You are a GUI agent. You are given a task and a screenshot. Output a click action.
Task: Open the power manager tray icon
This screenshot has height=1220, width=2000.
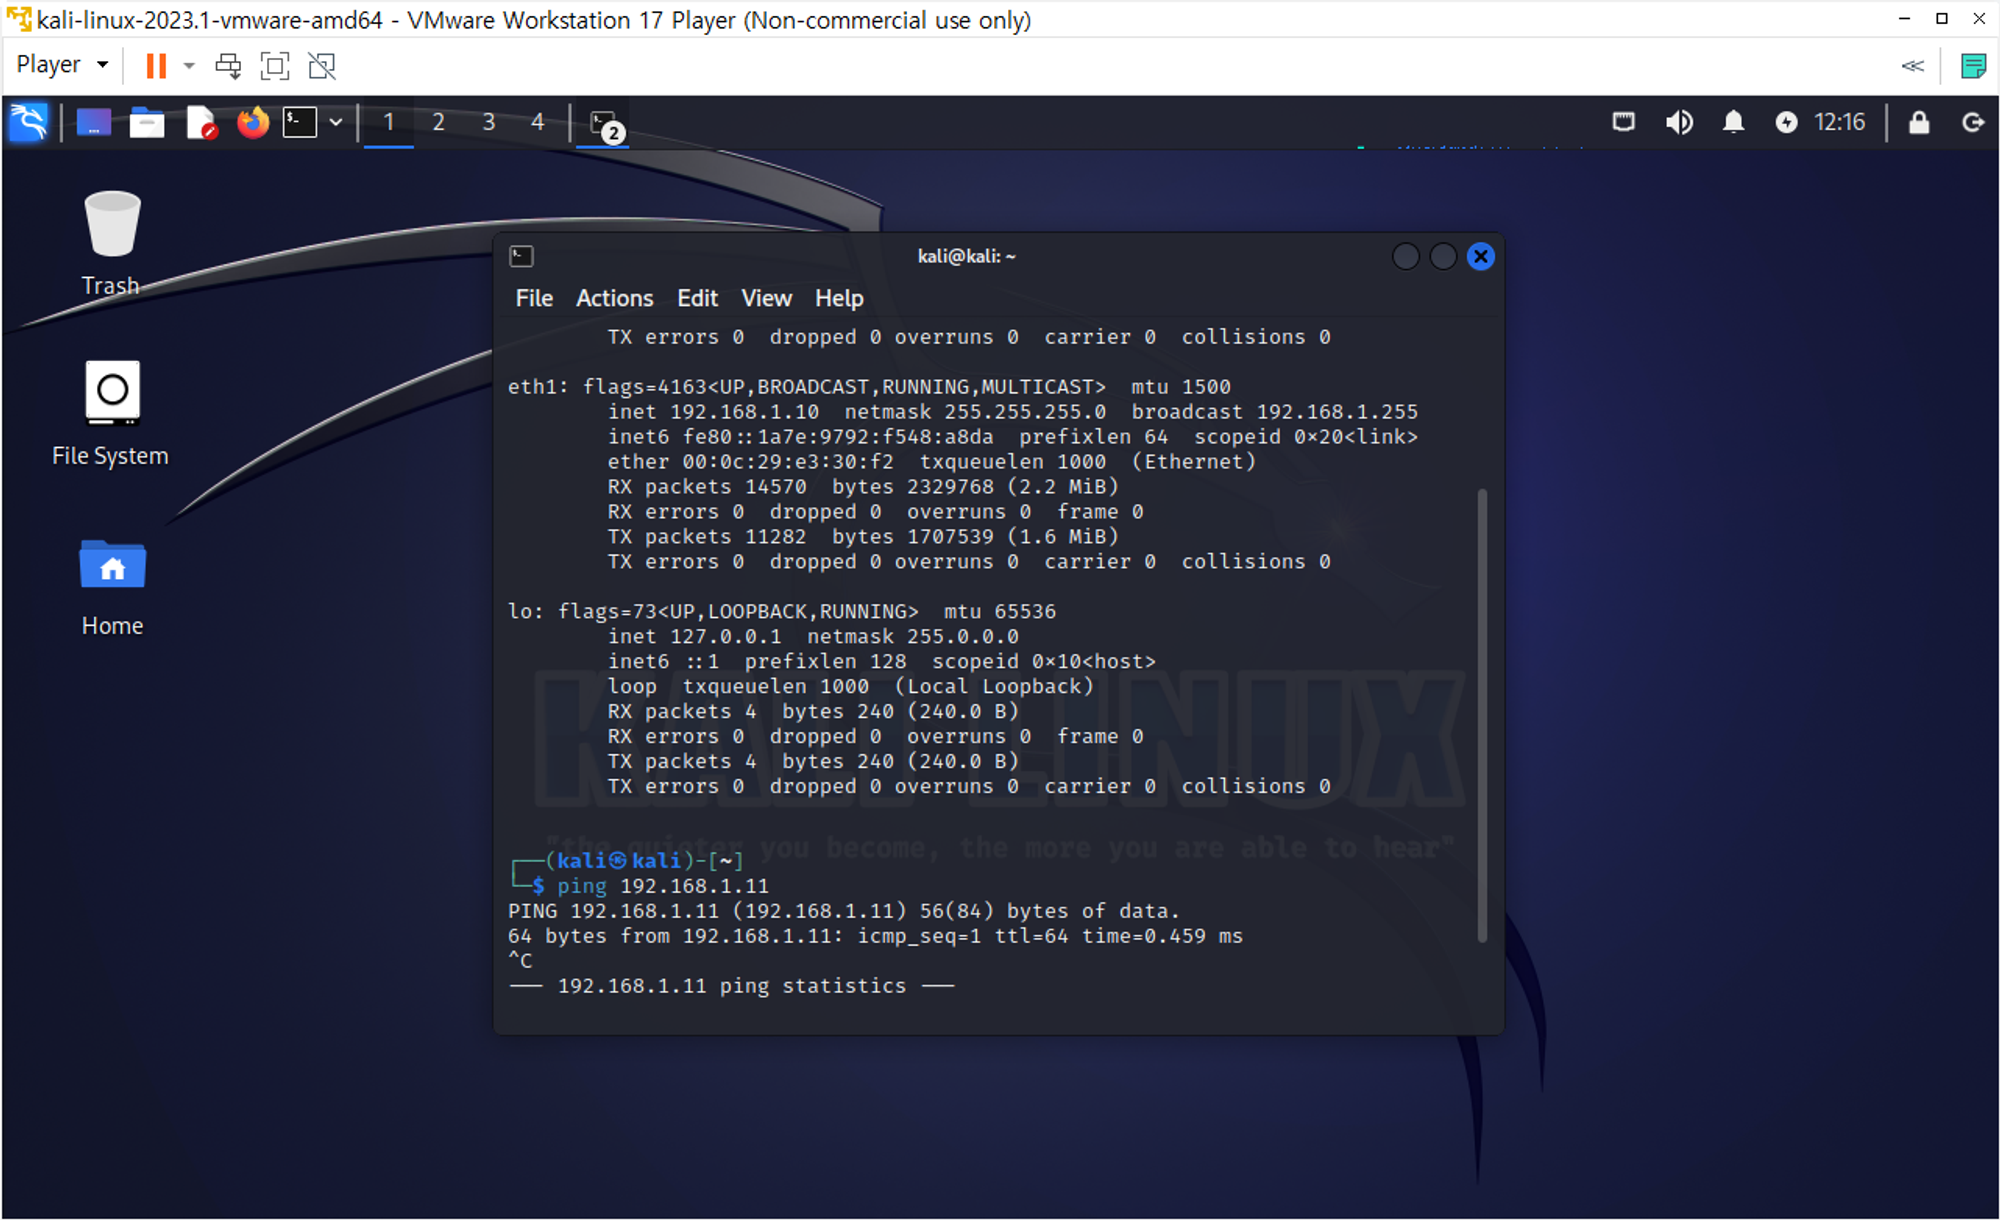[1786, 122]
